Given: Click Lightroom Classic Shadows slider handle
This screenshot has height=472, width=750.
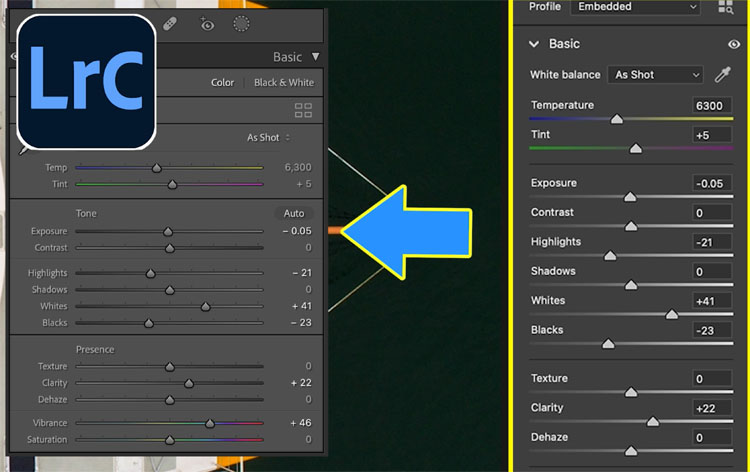Looking at the screenshot, I should [169, 290].
